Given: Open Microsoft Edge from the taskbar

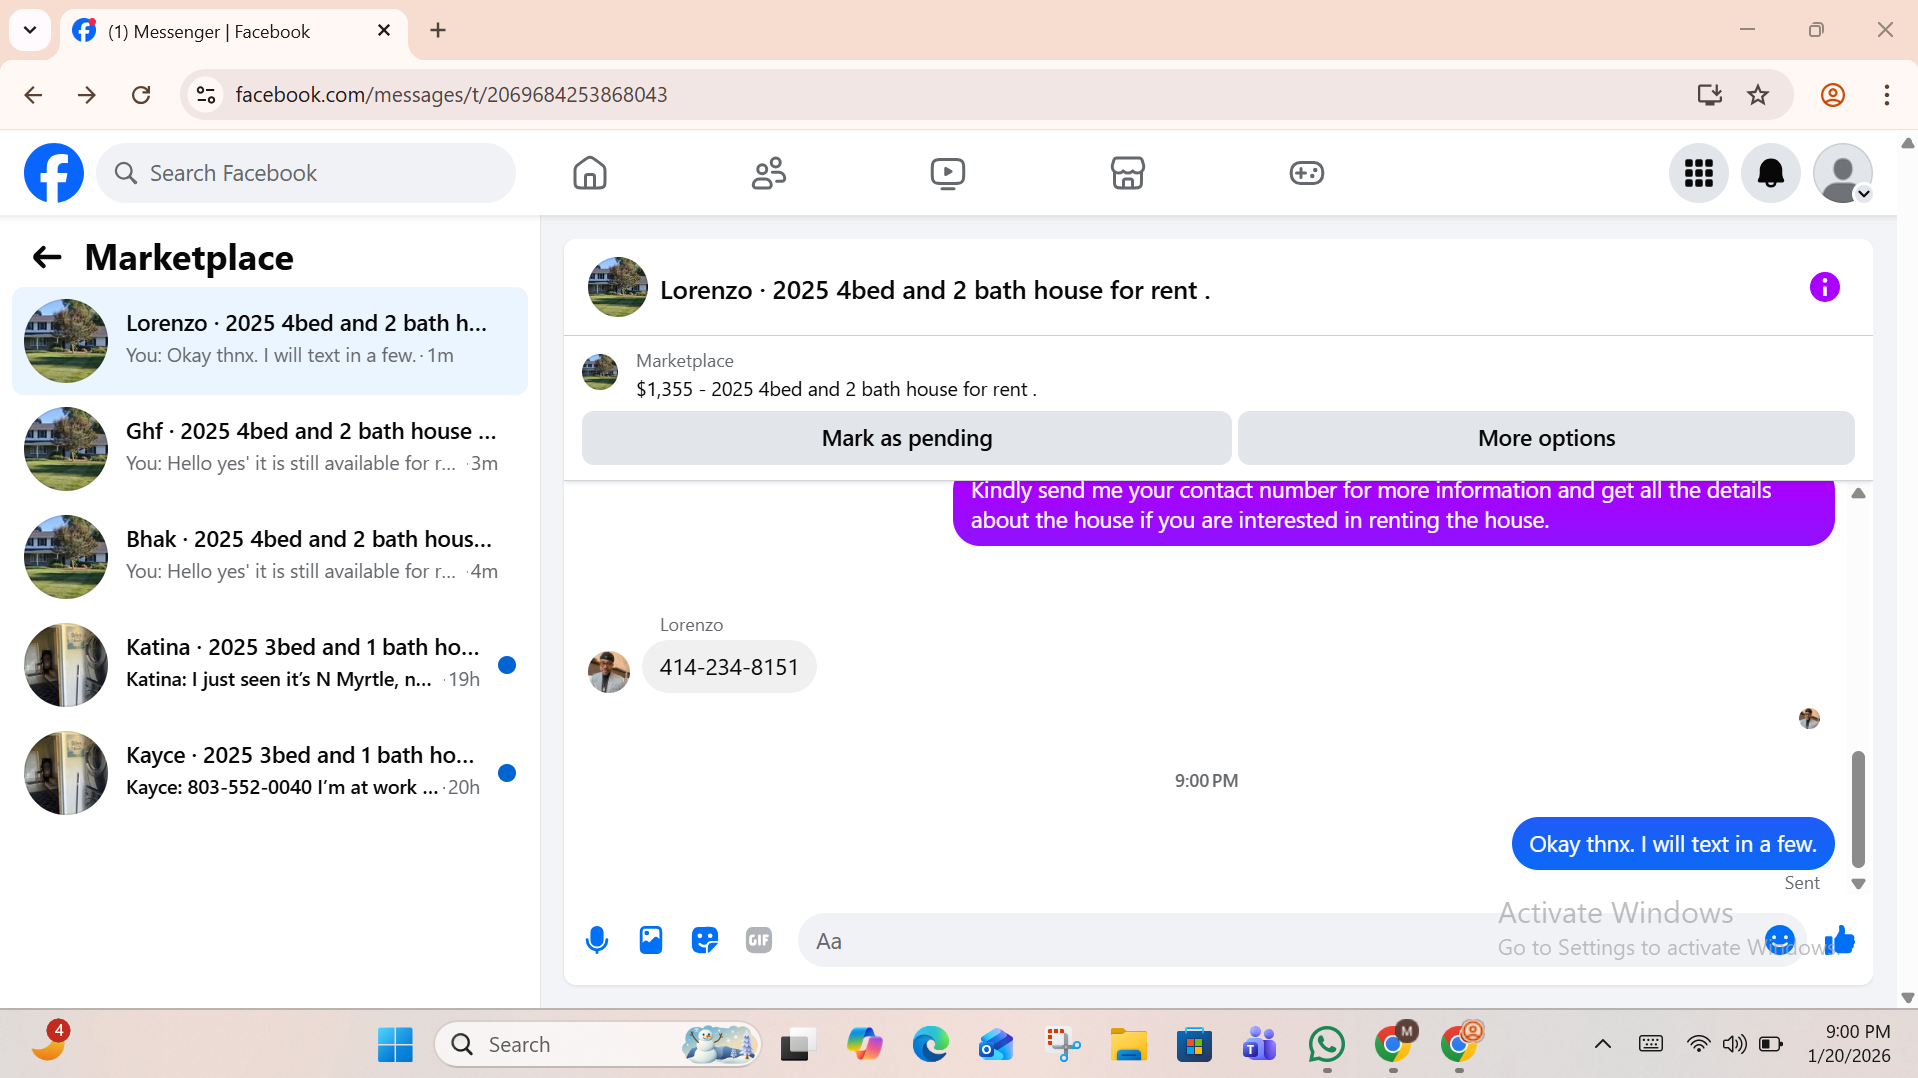Looking at the screenshot, I should point(930,1045).
